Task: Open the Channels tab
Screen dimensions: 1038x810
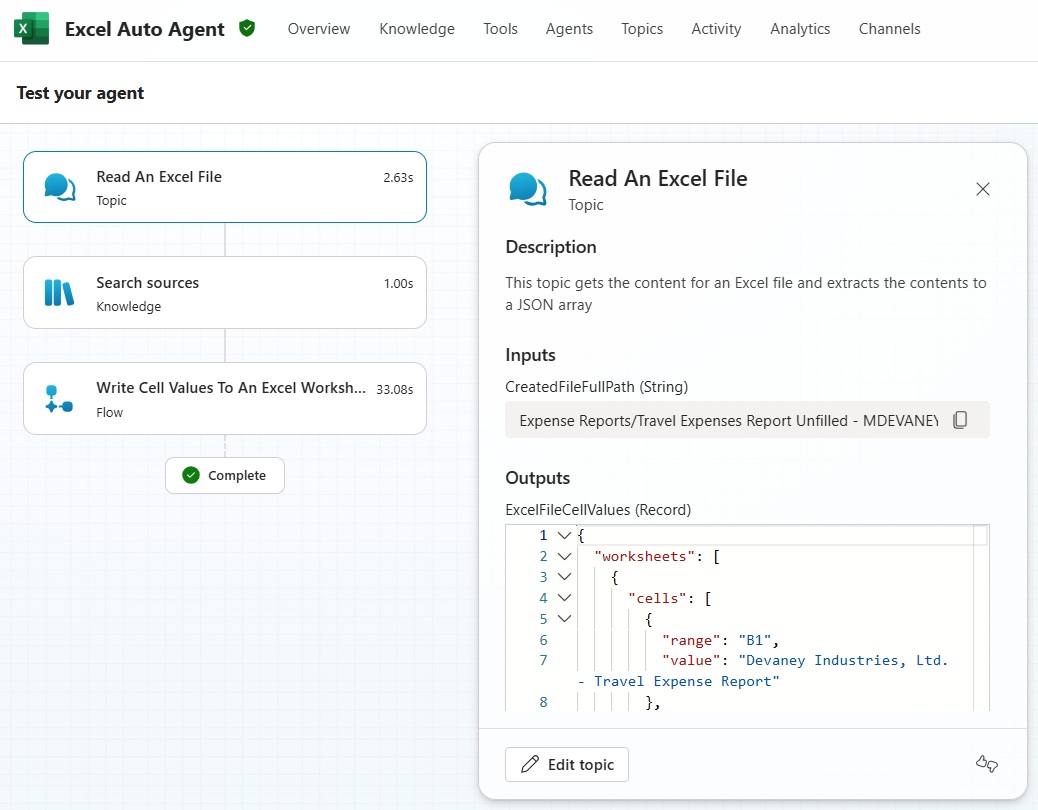Action: click(889, 29)
